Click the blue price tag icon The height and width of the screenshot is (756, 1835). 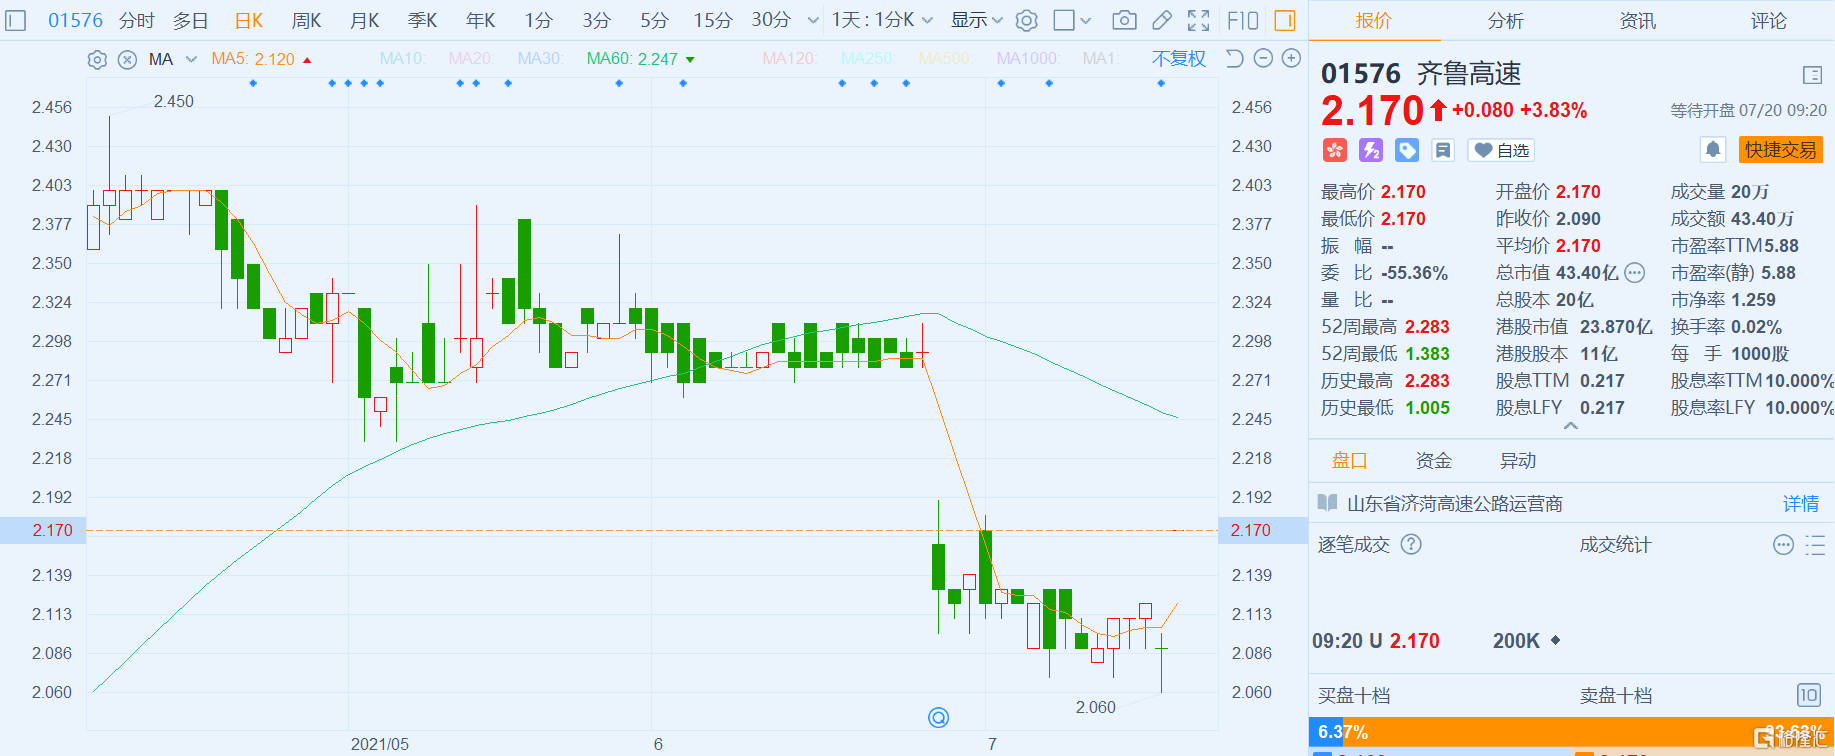coord(1407,150)
